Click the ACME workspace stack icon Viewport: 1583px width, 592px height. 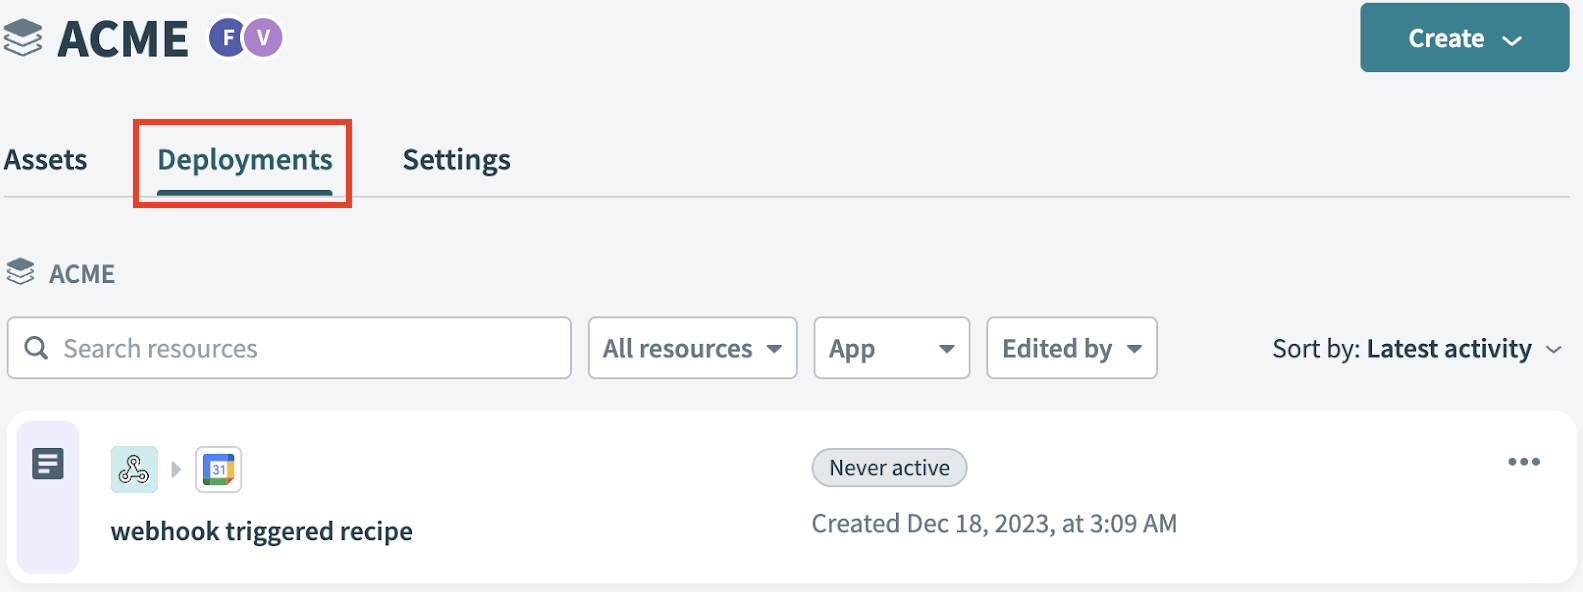click(x=21, y=38)
